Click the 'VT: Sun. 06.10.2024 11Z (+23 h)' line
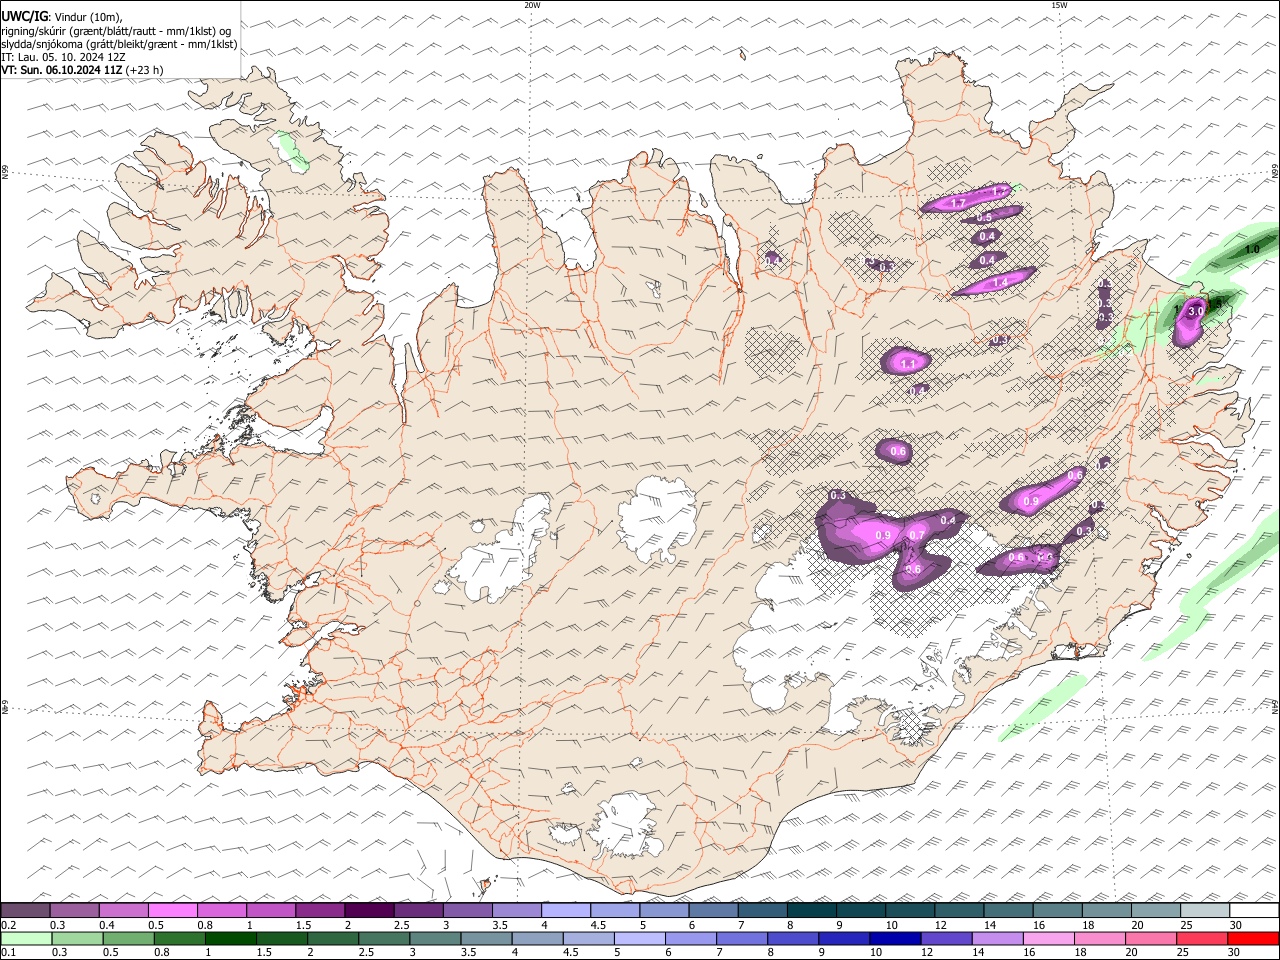The height and width of the screenshot is (960, 1280). tap(83, 70)
